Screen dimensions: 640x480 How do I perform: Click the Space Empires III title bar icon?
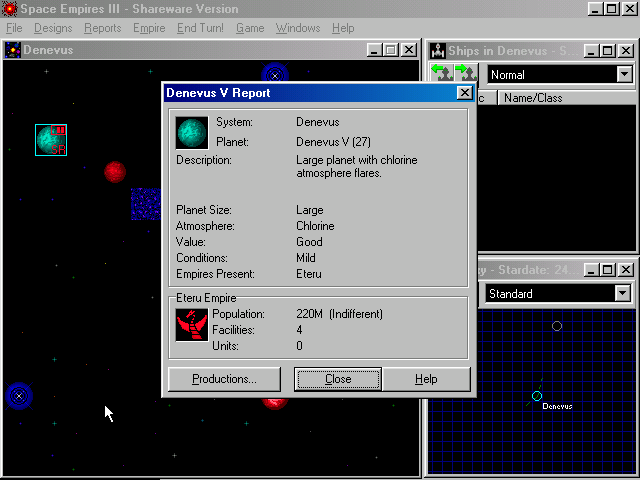pyautogui.click(x=10, y=9)
